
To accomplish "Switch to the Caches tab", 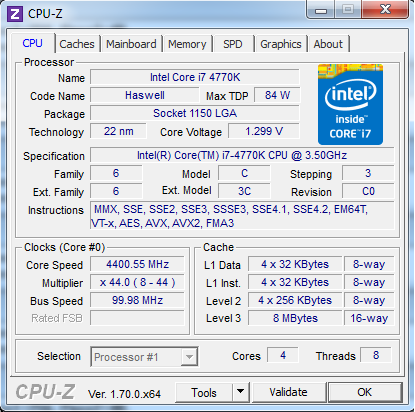I will click(x=77, y=44).
